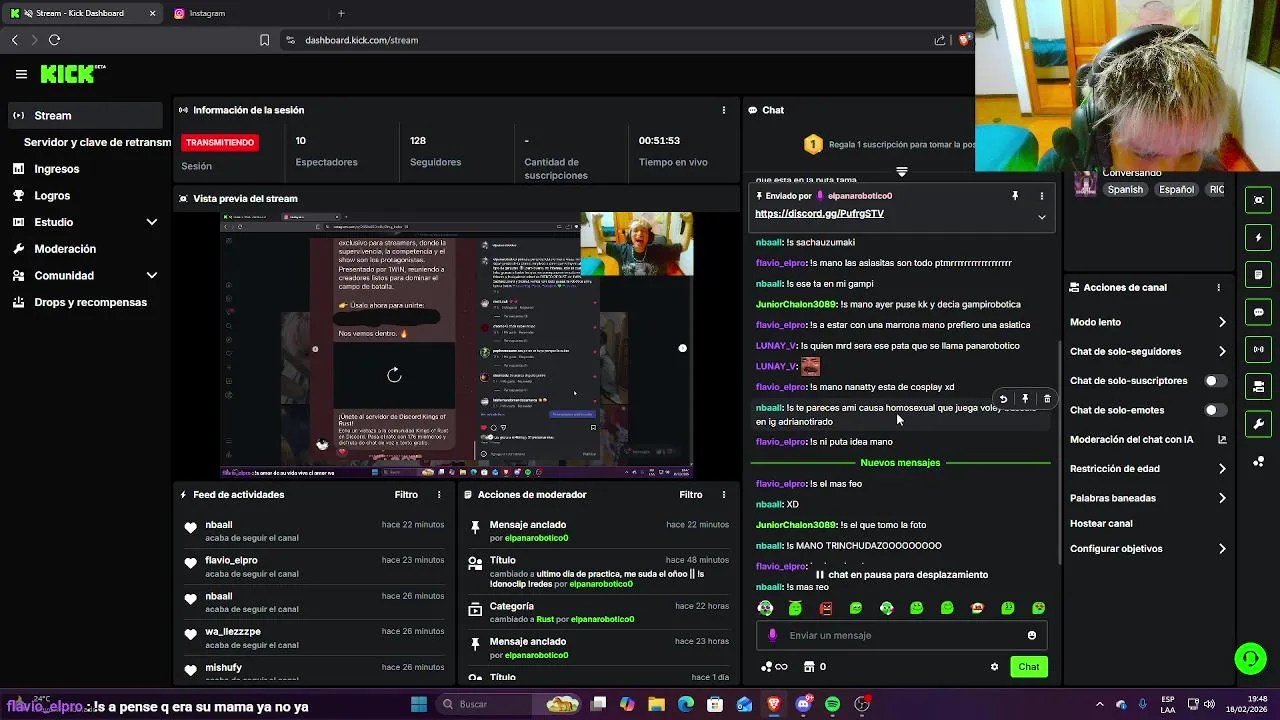This screenshot has height=720, width=1280.
Task: Toggle Chat de solo-emotes switch
Action: click(1215, 410)
